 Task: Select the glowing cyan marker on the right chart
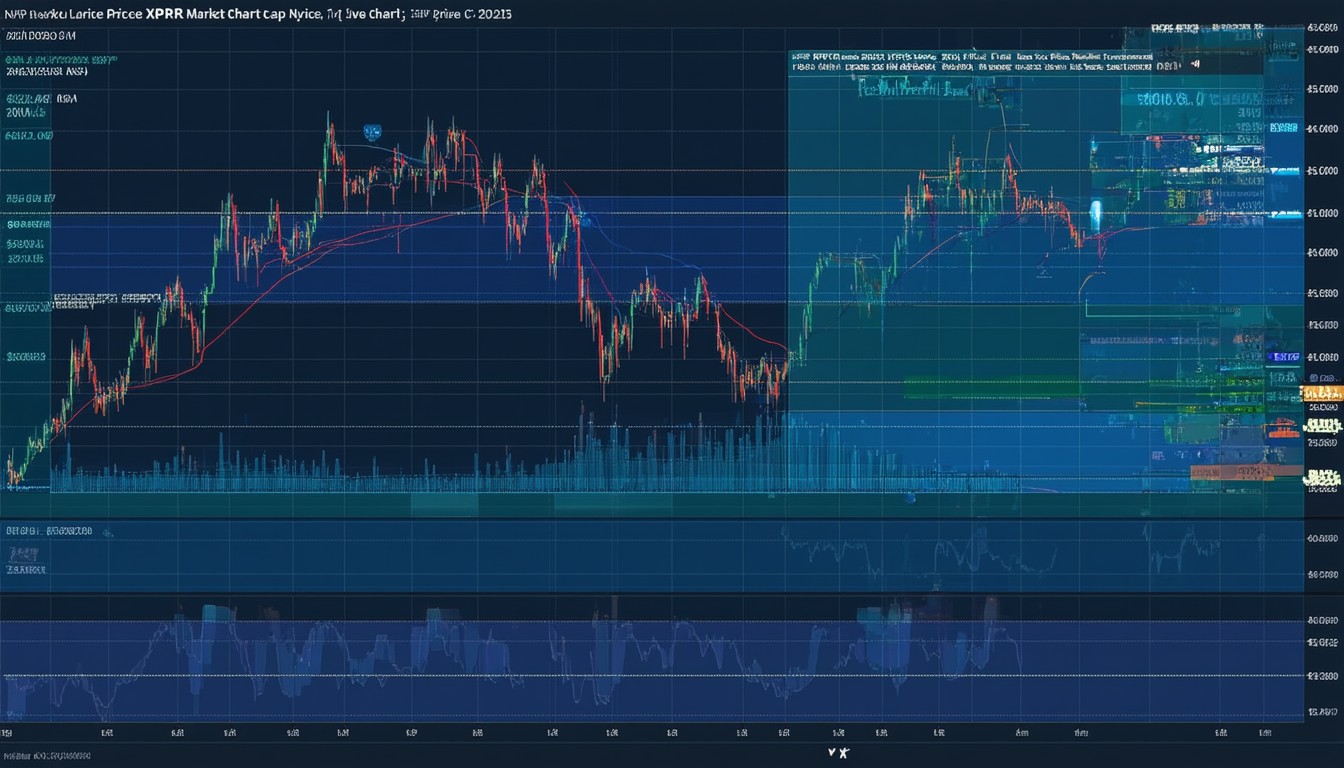(x=1095, y=211)
